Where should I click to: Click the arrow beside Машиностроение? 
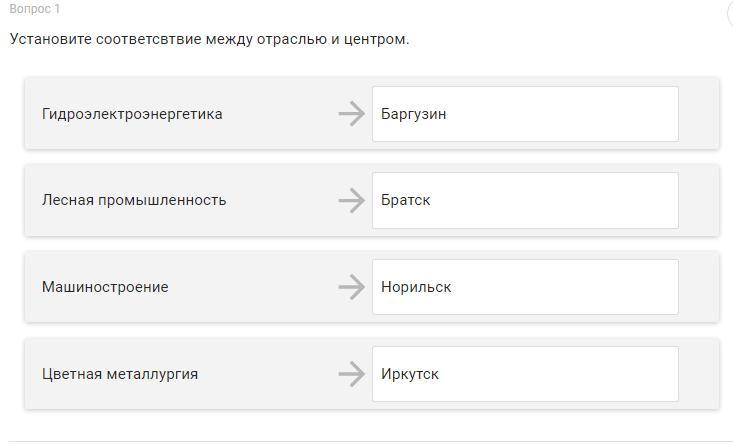(351, 287)
